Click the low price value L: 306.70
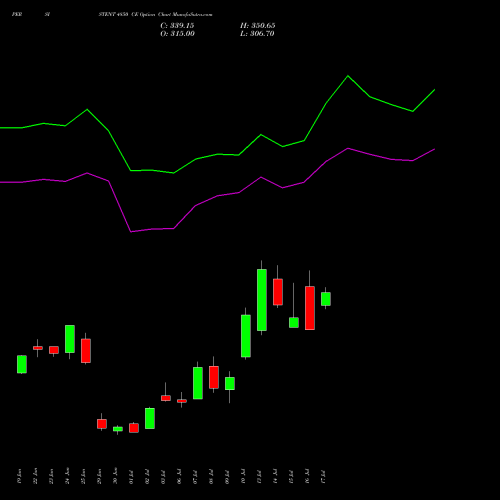 coord(257,34)
